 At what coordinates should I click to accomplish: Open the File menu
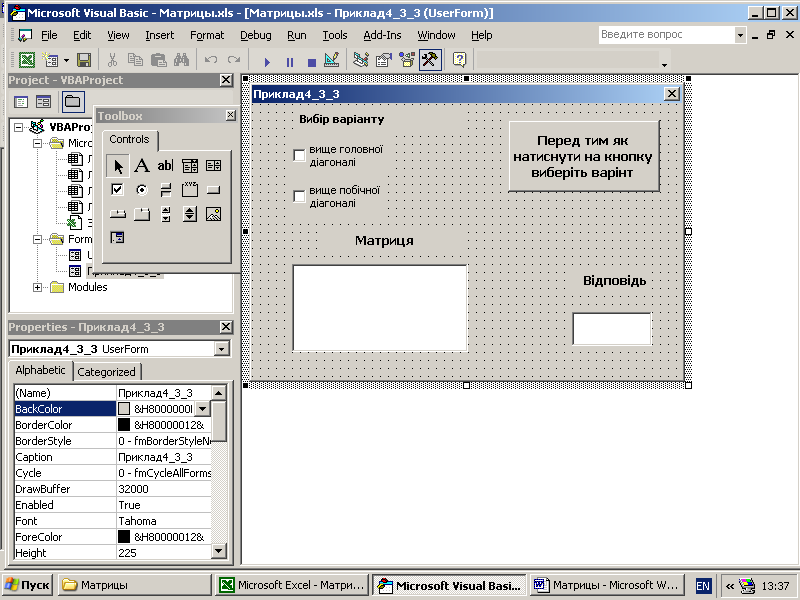click(x=49, y=35)
